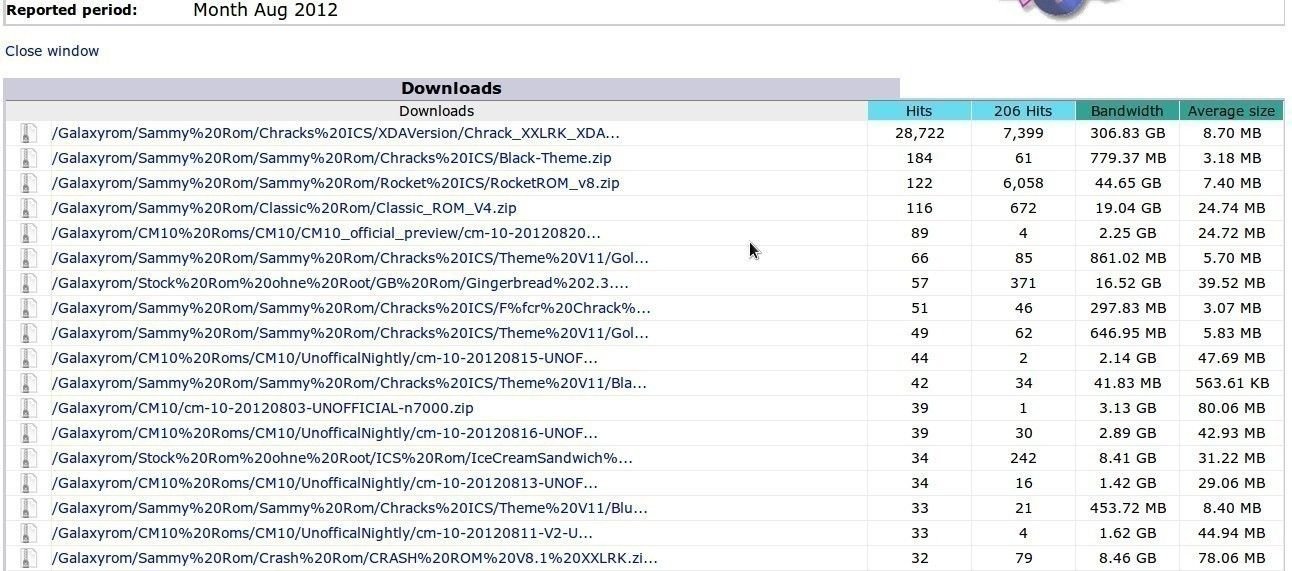Select the 8.70 MB average size
The image size is (1292, 571).
1231,133
